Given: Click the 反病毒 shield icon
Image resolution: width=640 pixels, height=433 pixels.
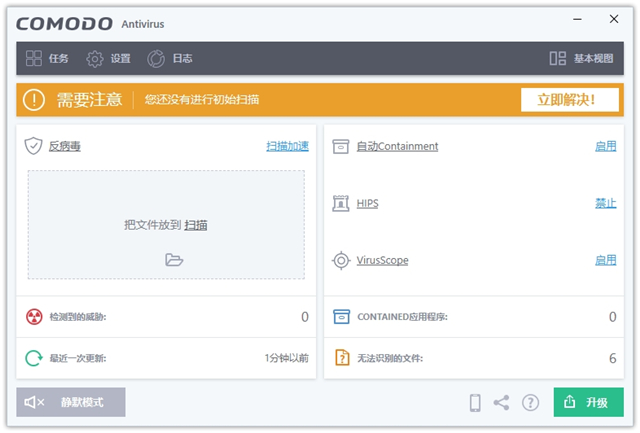Looking at the screenshot, I should click(x=33, y=146).
